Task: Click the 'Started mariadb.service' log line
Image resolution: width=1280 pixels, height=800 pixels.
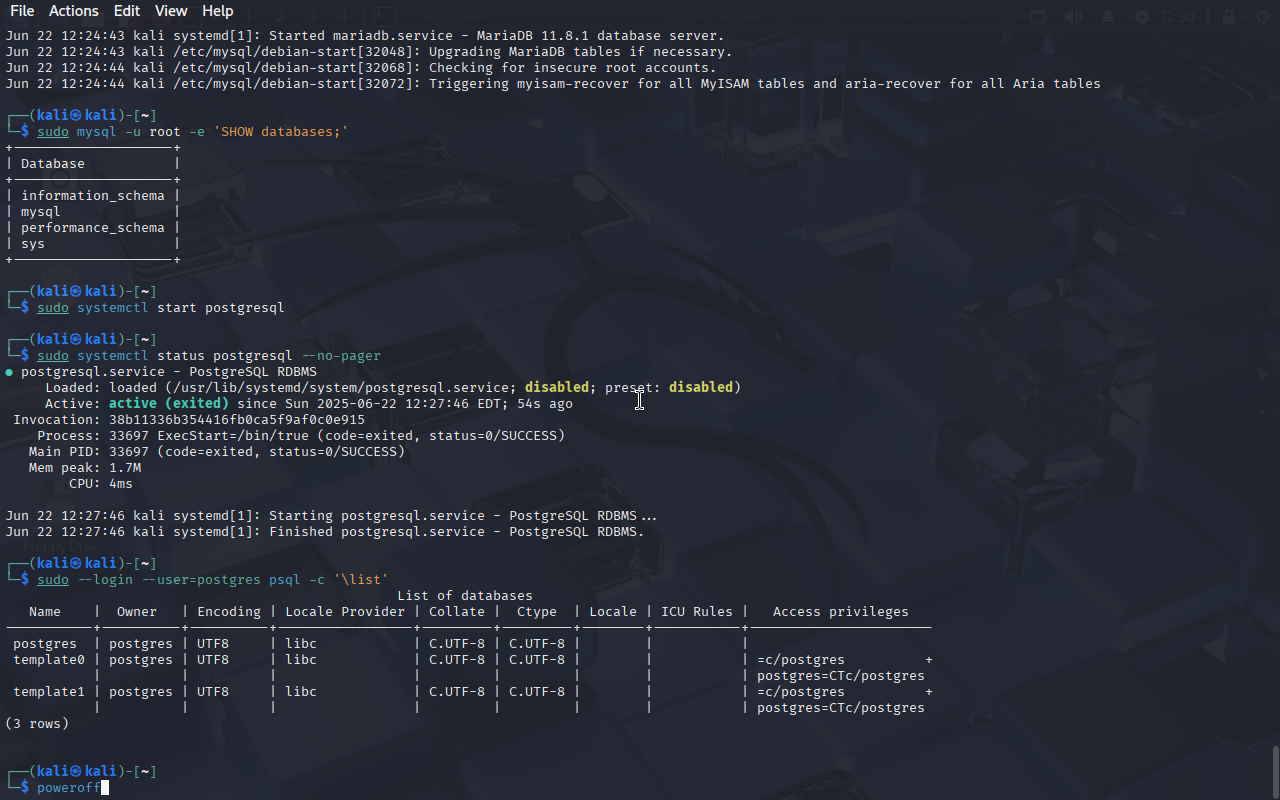Action: 365,36
